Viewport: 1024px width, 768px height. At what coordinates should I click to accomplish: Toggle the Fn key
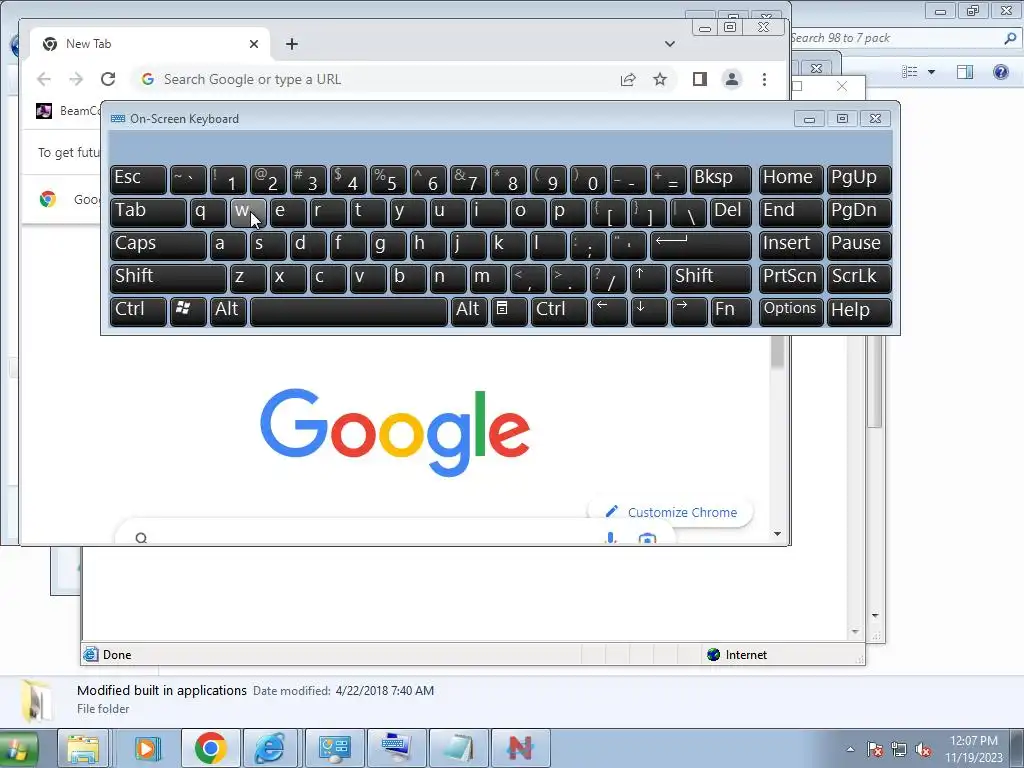[x=731, y=311]
